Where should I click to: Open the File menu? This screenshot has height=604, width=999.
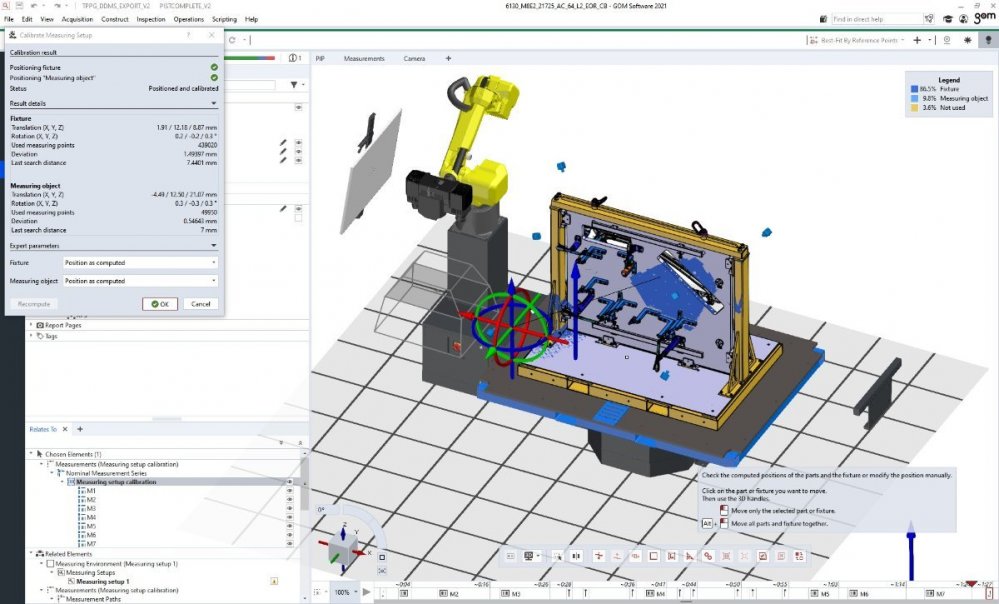coord(9,19)
